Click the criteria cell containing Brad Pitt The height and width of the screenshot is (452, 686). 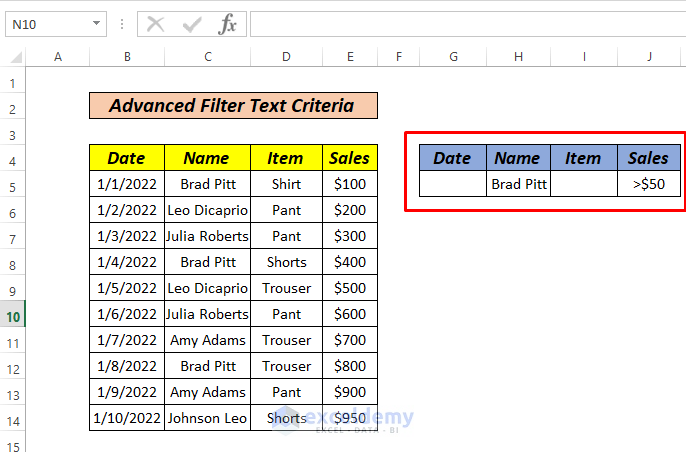518,184
